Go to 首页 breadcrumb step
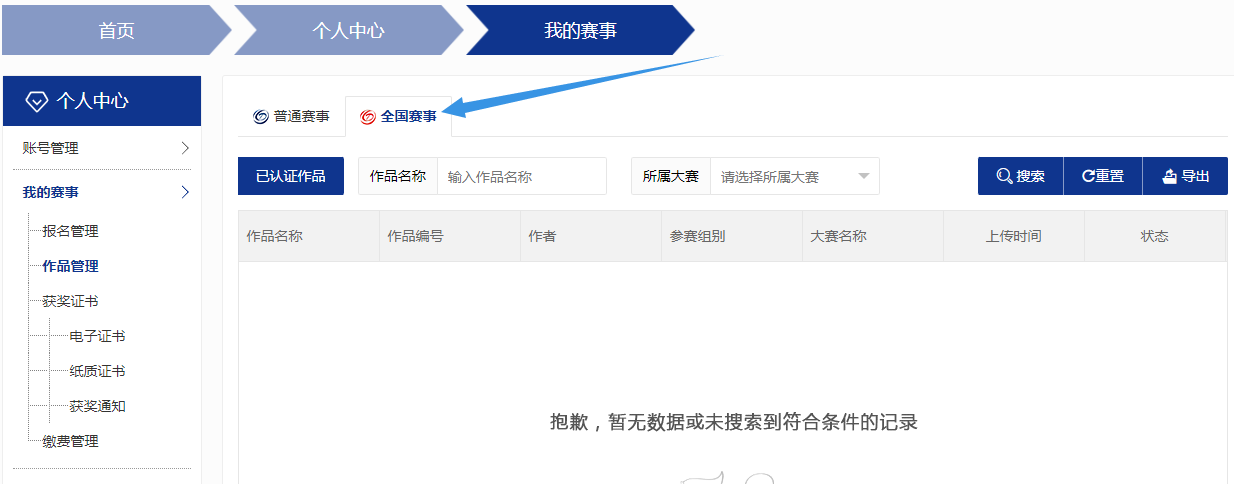Viewport: 1234px width, 484px height. click(x=116, y=30)
